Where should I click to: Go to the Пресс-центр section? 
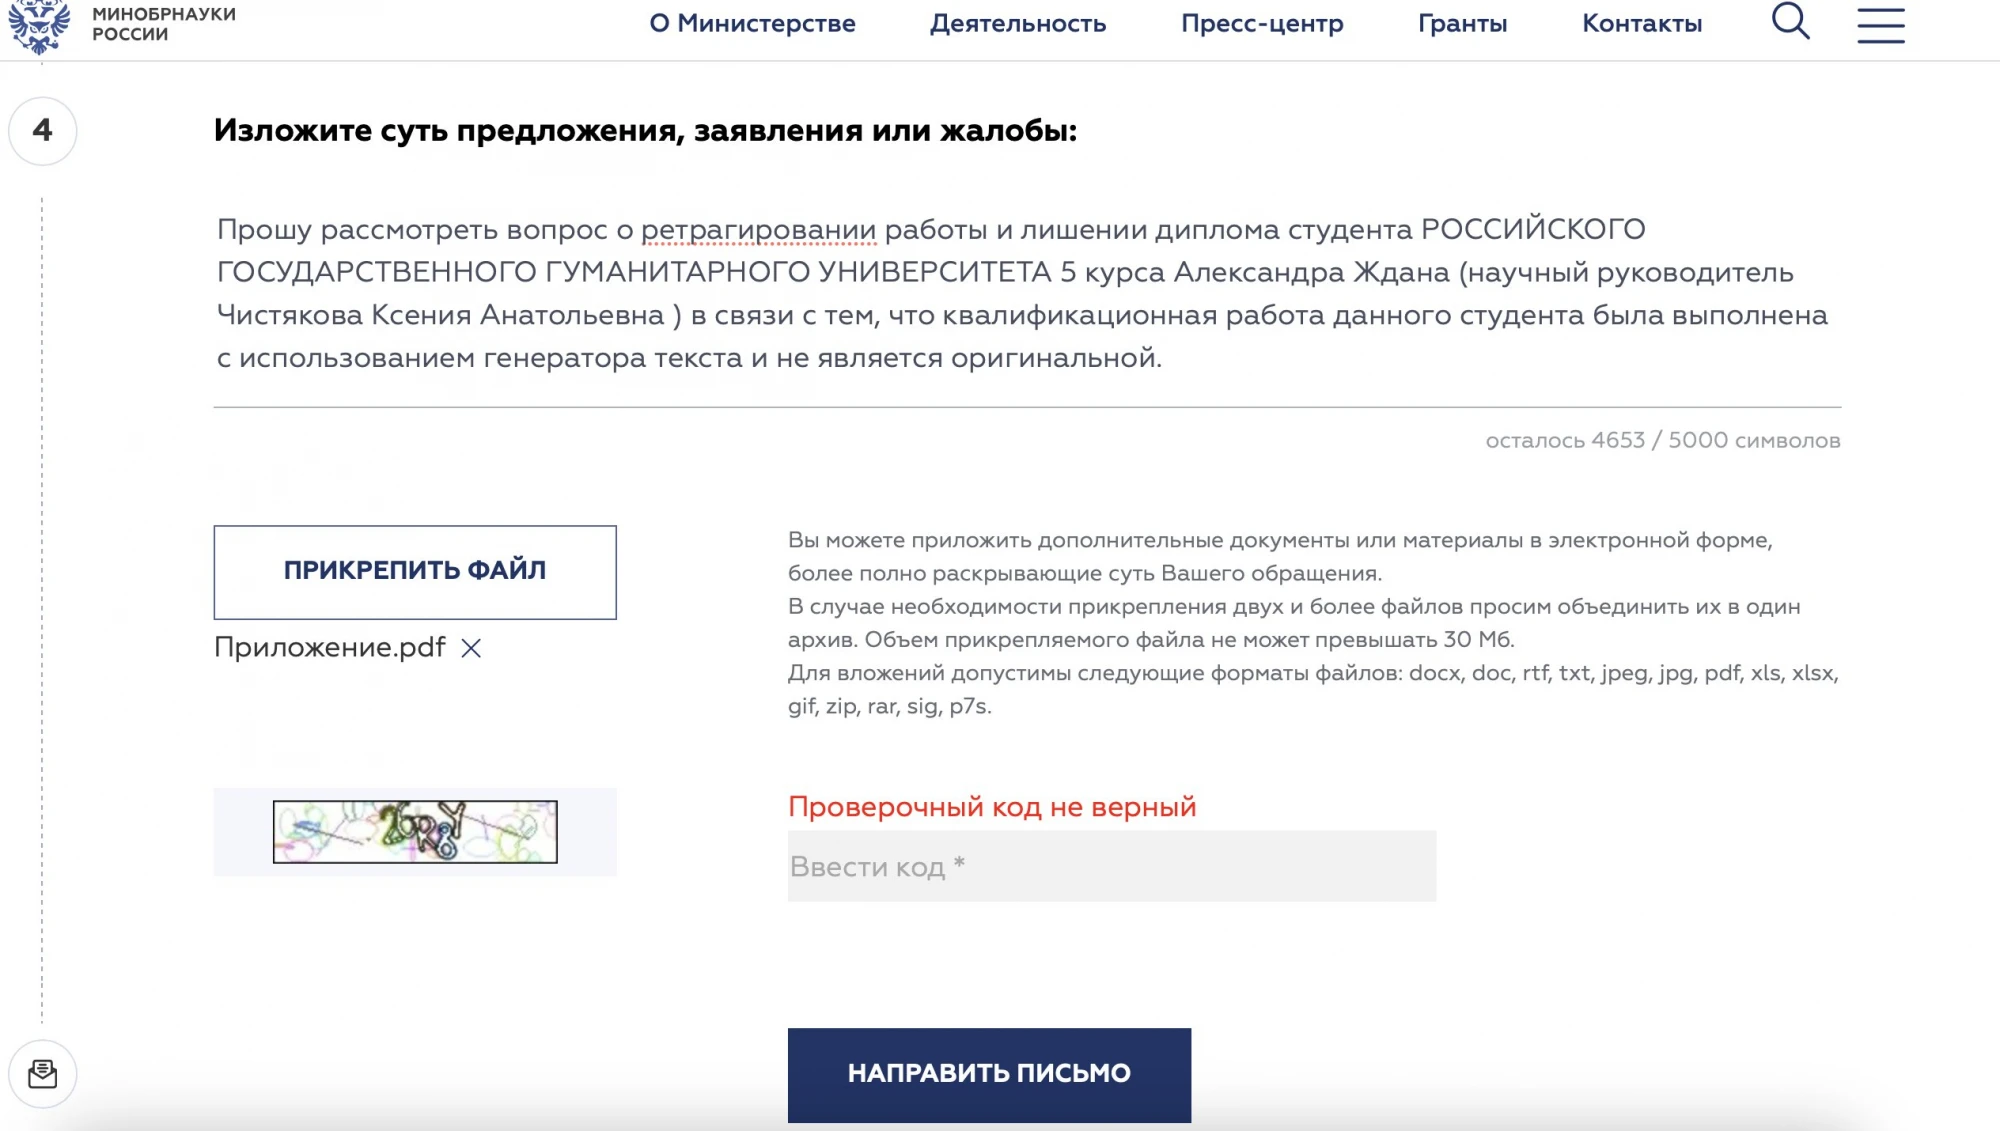1262,23
